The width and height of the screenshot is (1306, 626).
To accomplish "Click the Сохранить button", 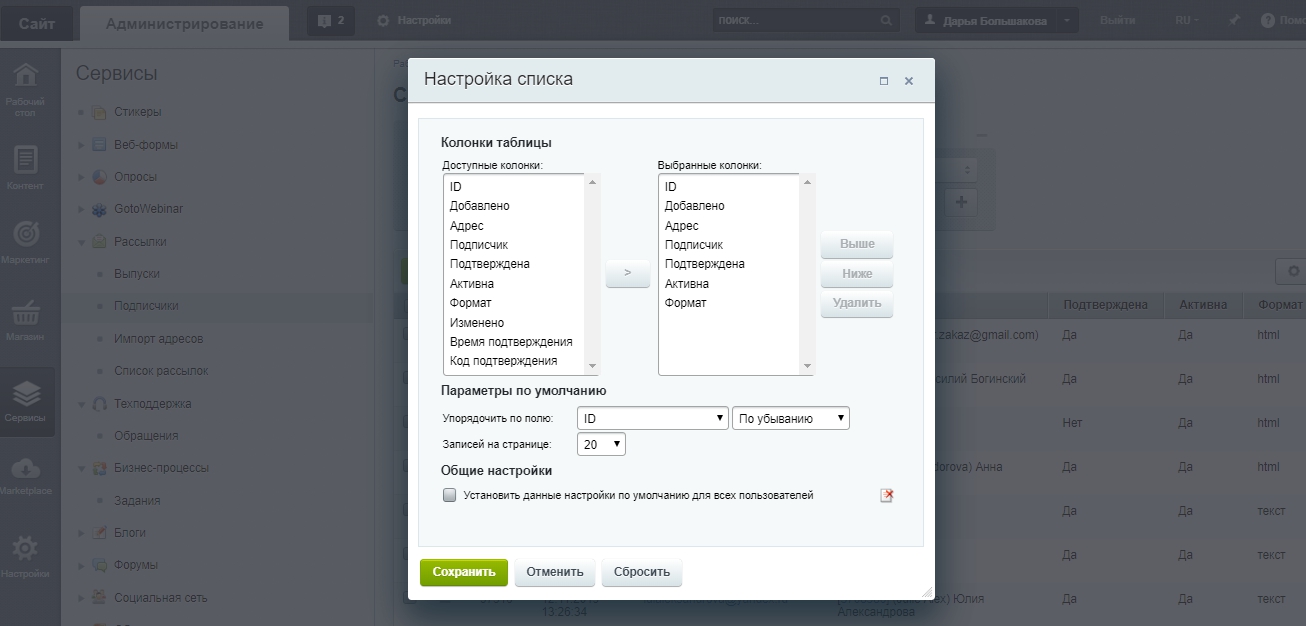I will pos(463,572).
